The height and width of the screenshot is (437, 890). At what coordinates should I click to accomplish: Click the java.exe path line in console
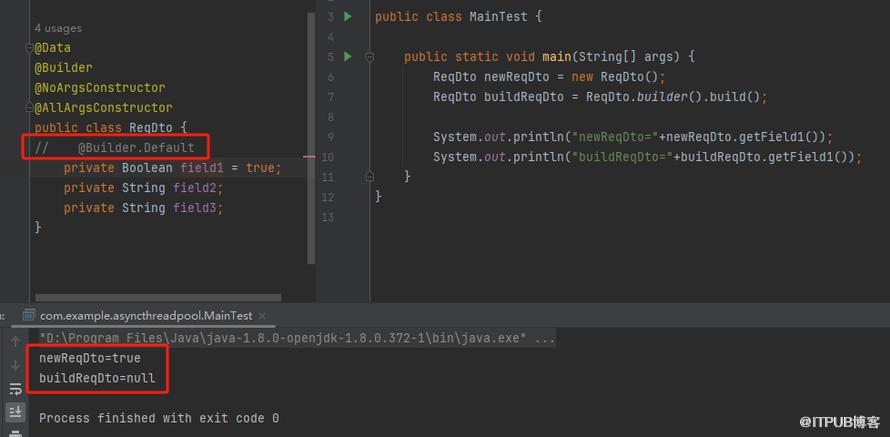point(282,339)
